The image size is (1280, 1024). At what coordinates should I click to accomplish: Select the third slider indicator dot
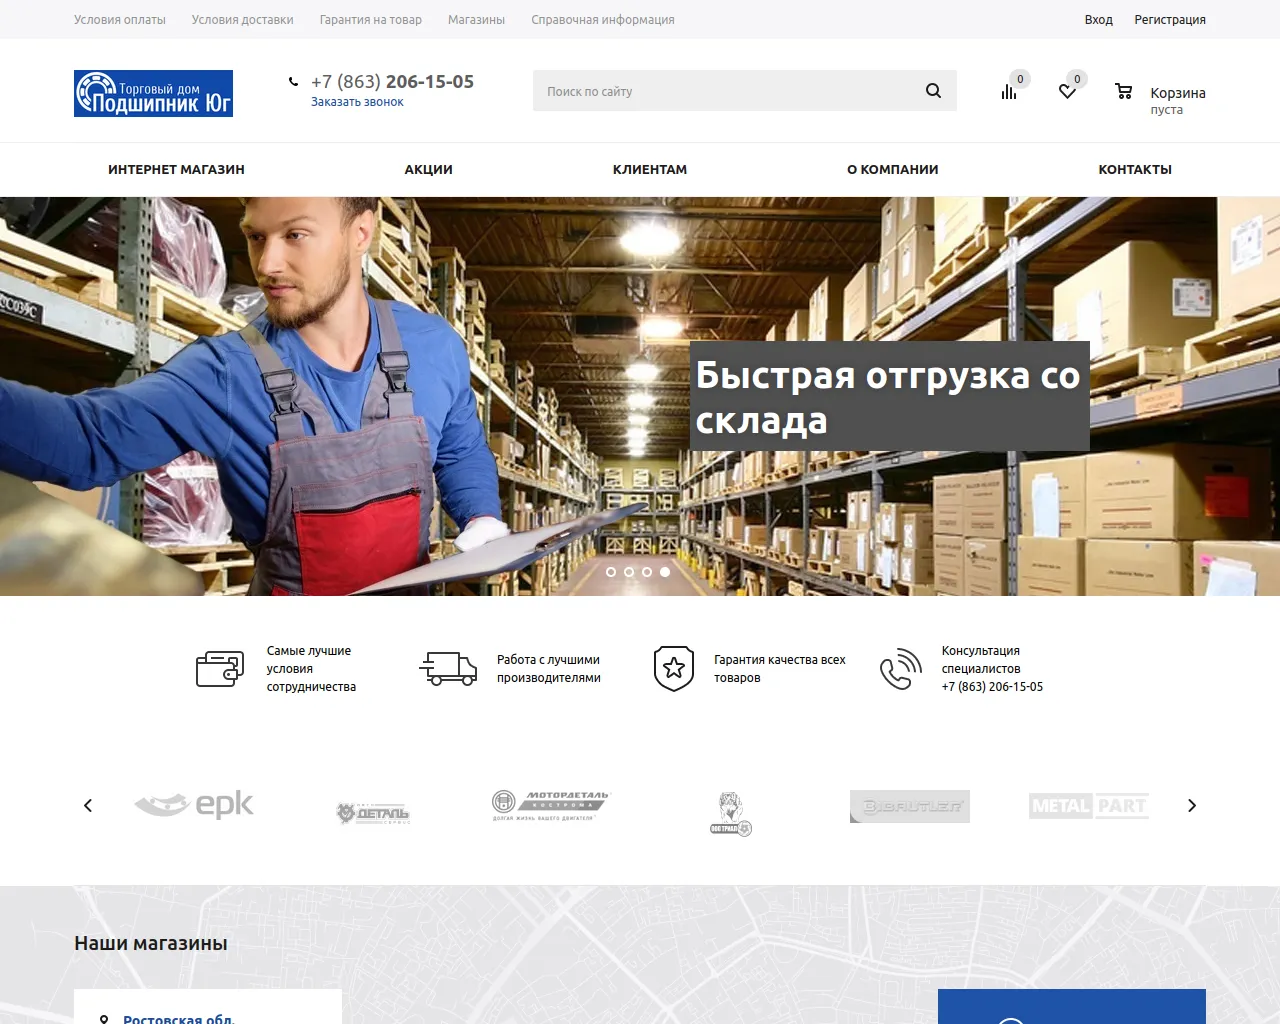[647, 572]
